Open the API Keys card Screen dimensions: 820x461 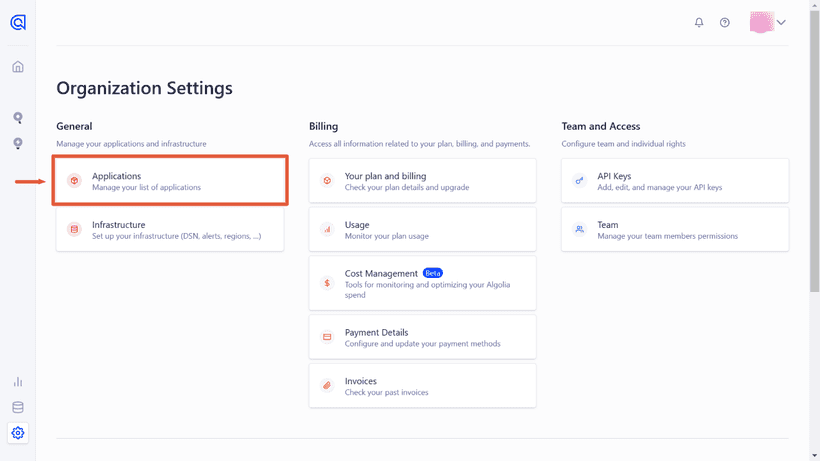tap(675, 180)
